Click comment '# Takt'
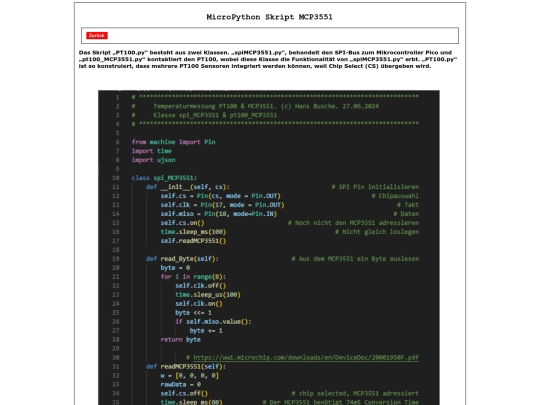The height and width of the screenshot is (405, 540). pyautogui.click(x=408, y=205)
